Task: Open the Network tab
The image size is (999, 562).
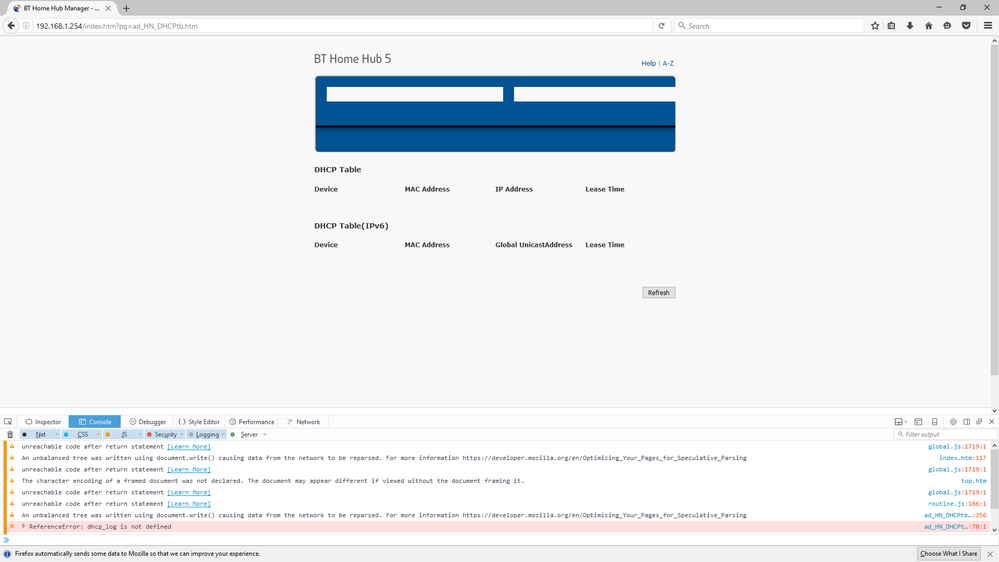Action: pos(303,422)
